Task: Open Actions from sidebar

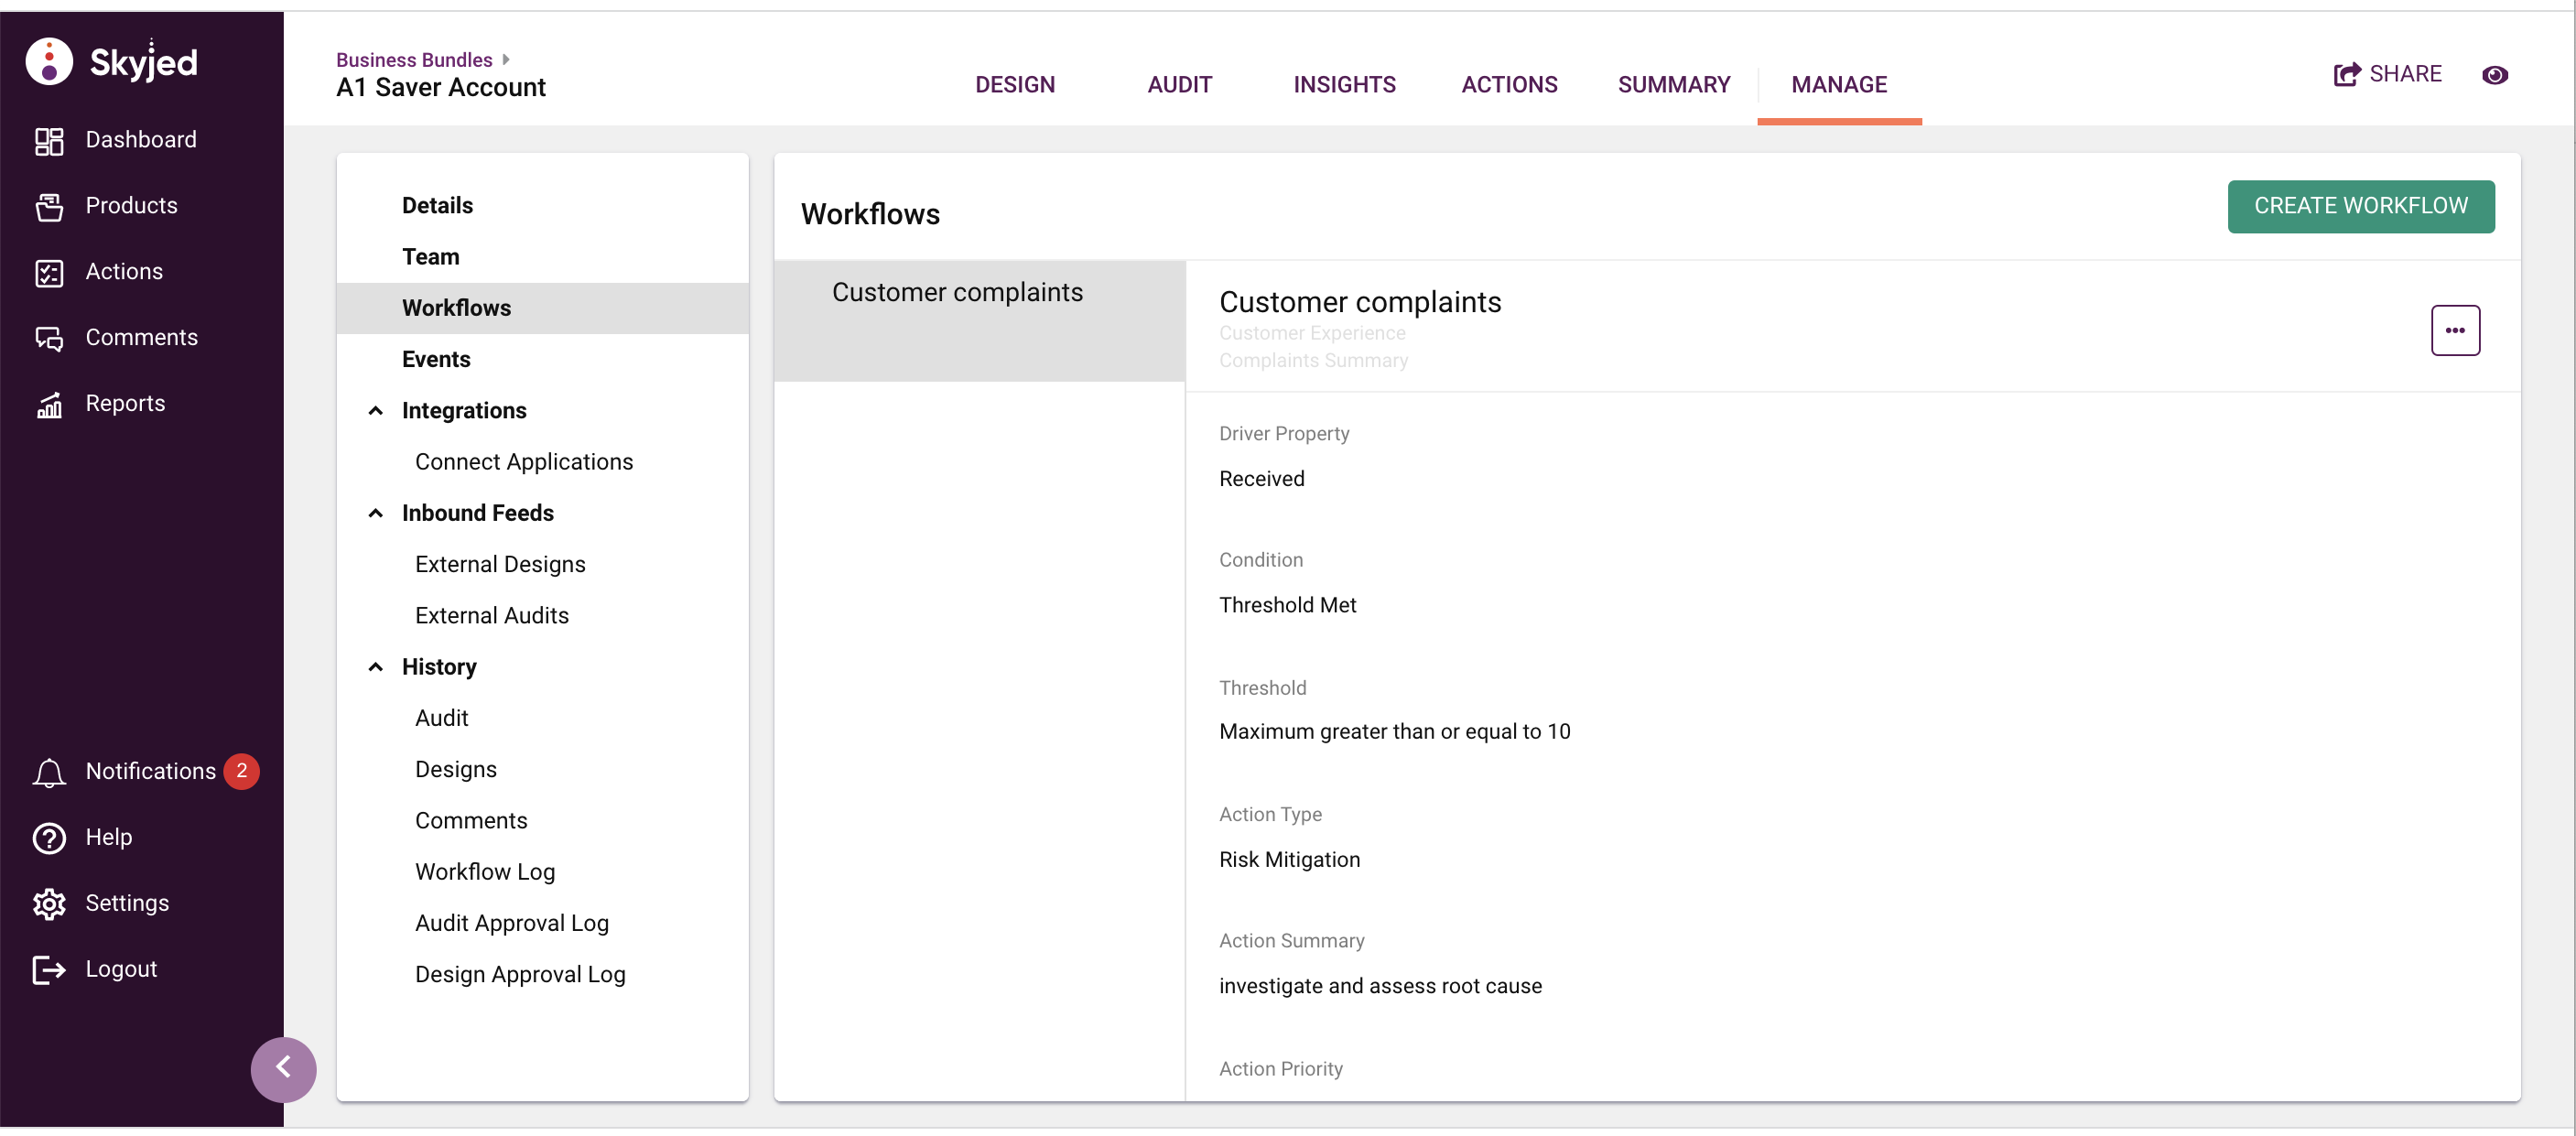Action: coord(124,269)
